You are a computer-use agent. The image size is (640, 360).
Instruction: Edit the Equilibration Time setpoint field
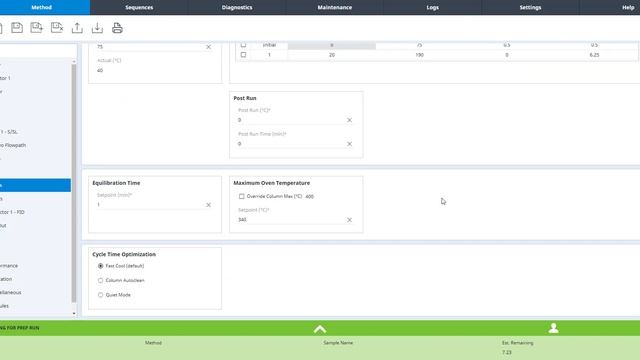tap(150, 205)
